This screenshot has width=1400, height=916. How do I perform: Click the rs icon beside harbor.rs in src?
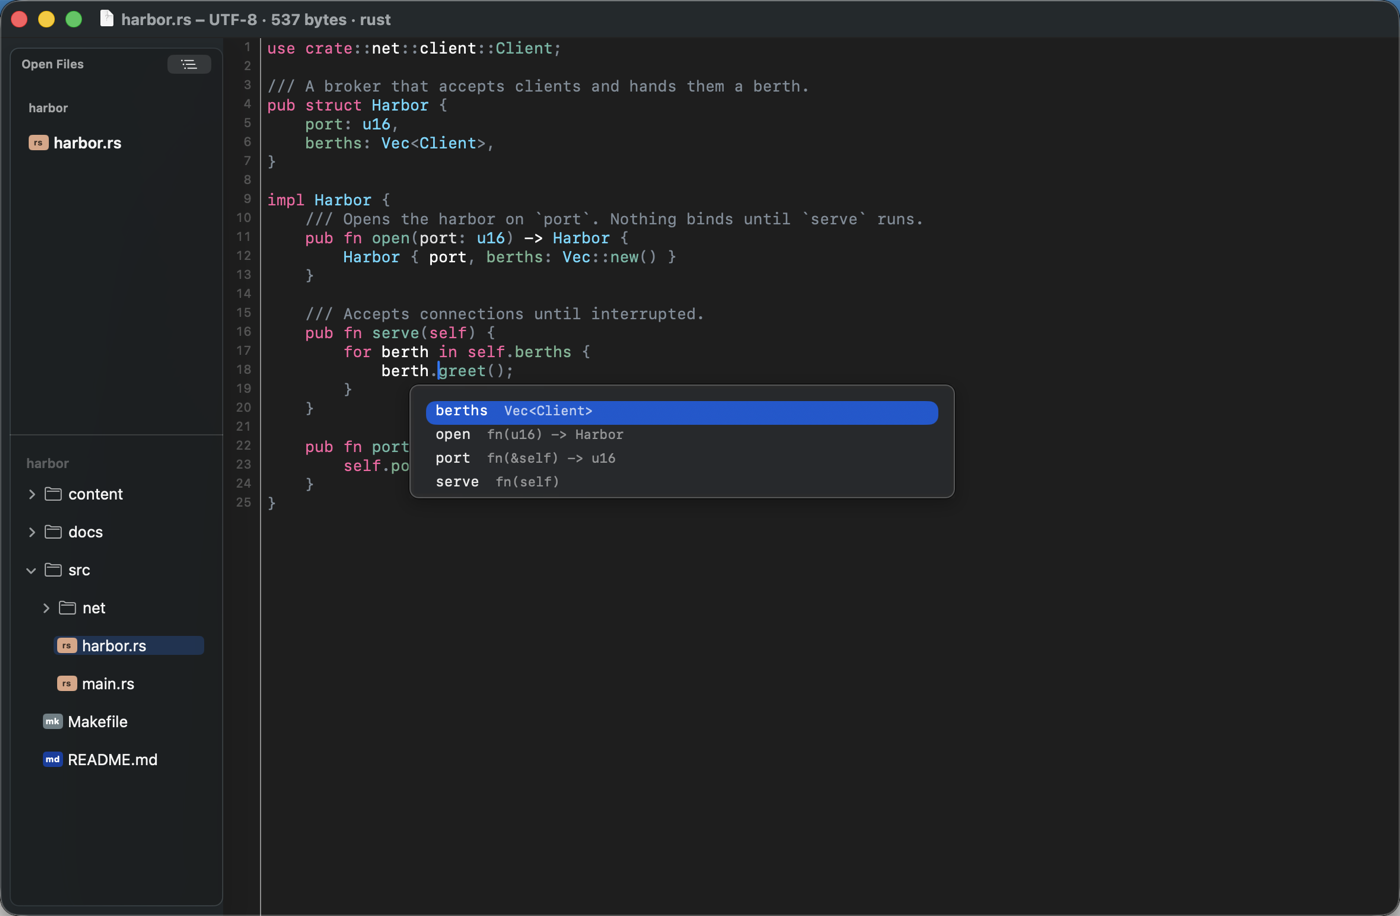[x=66, y=646]
